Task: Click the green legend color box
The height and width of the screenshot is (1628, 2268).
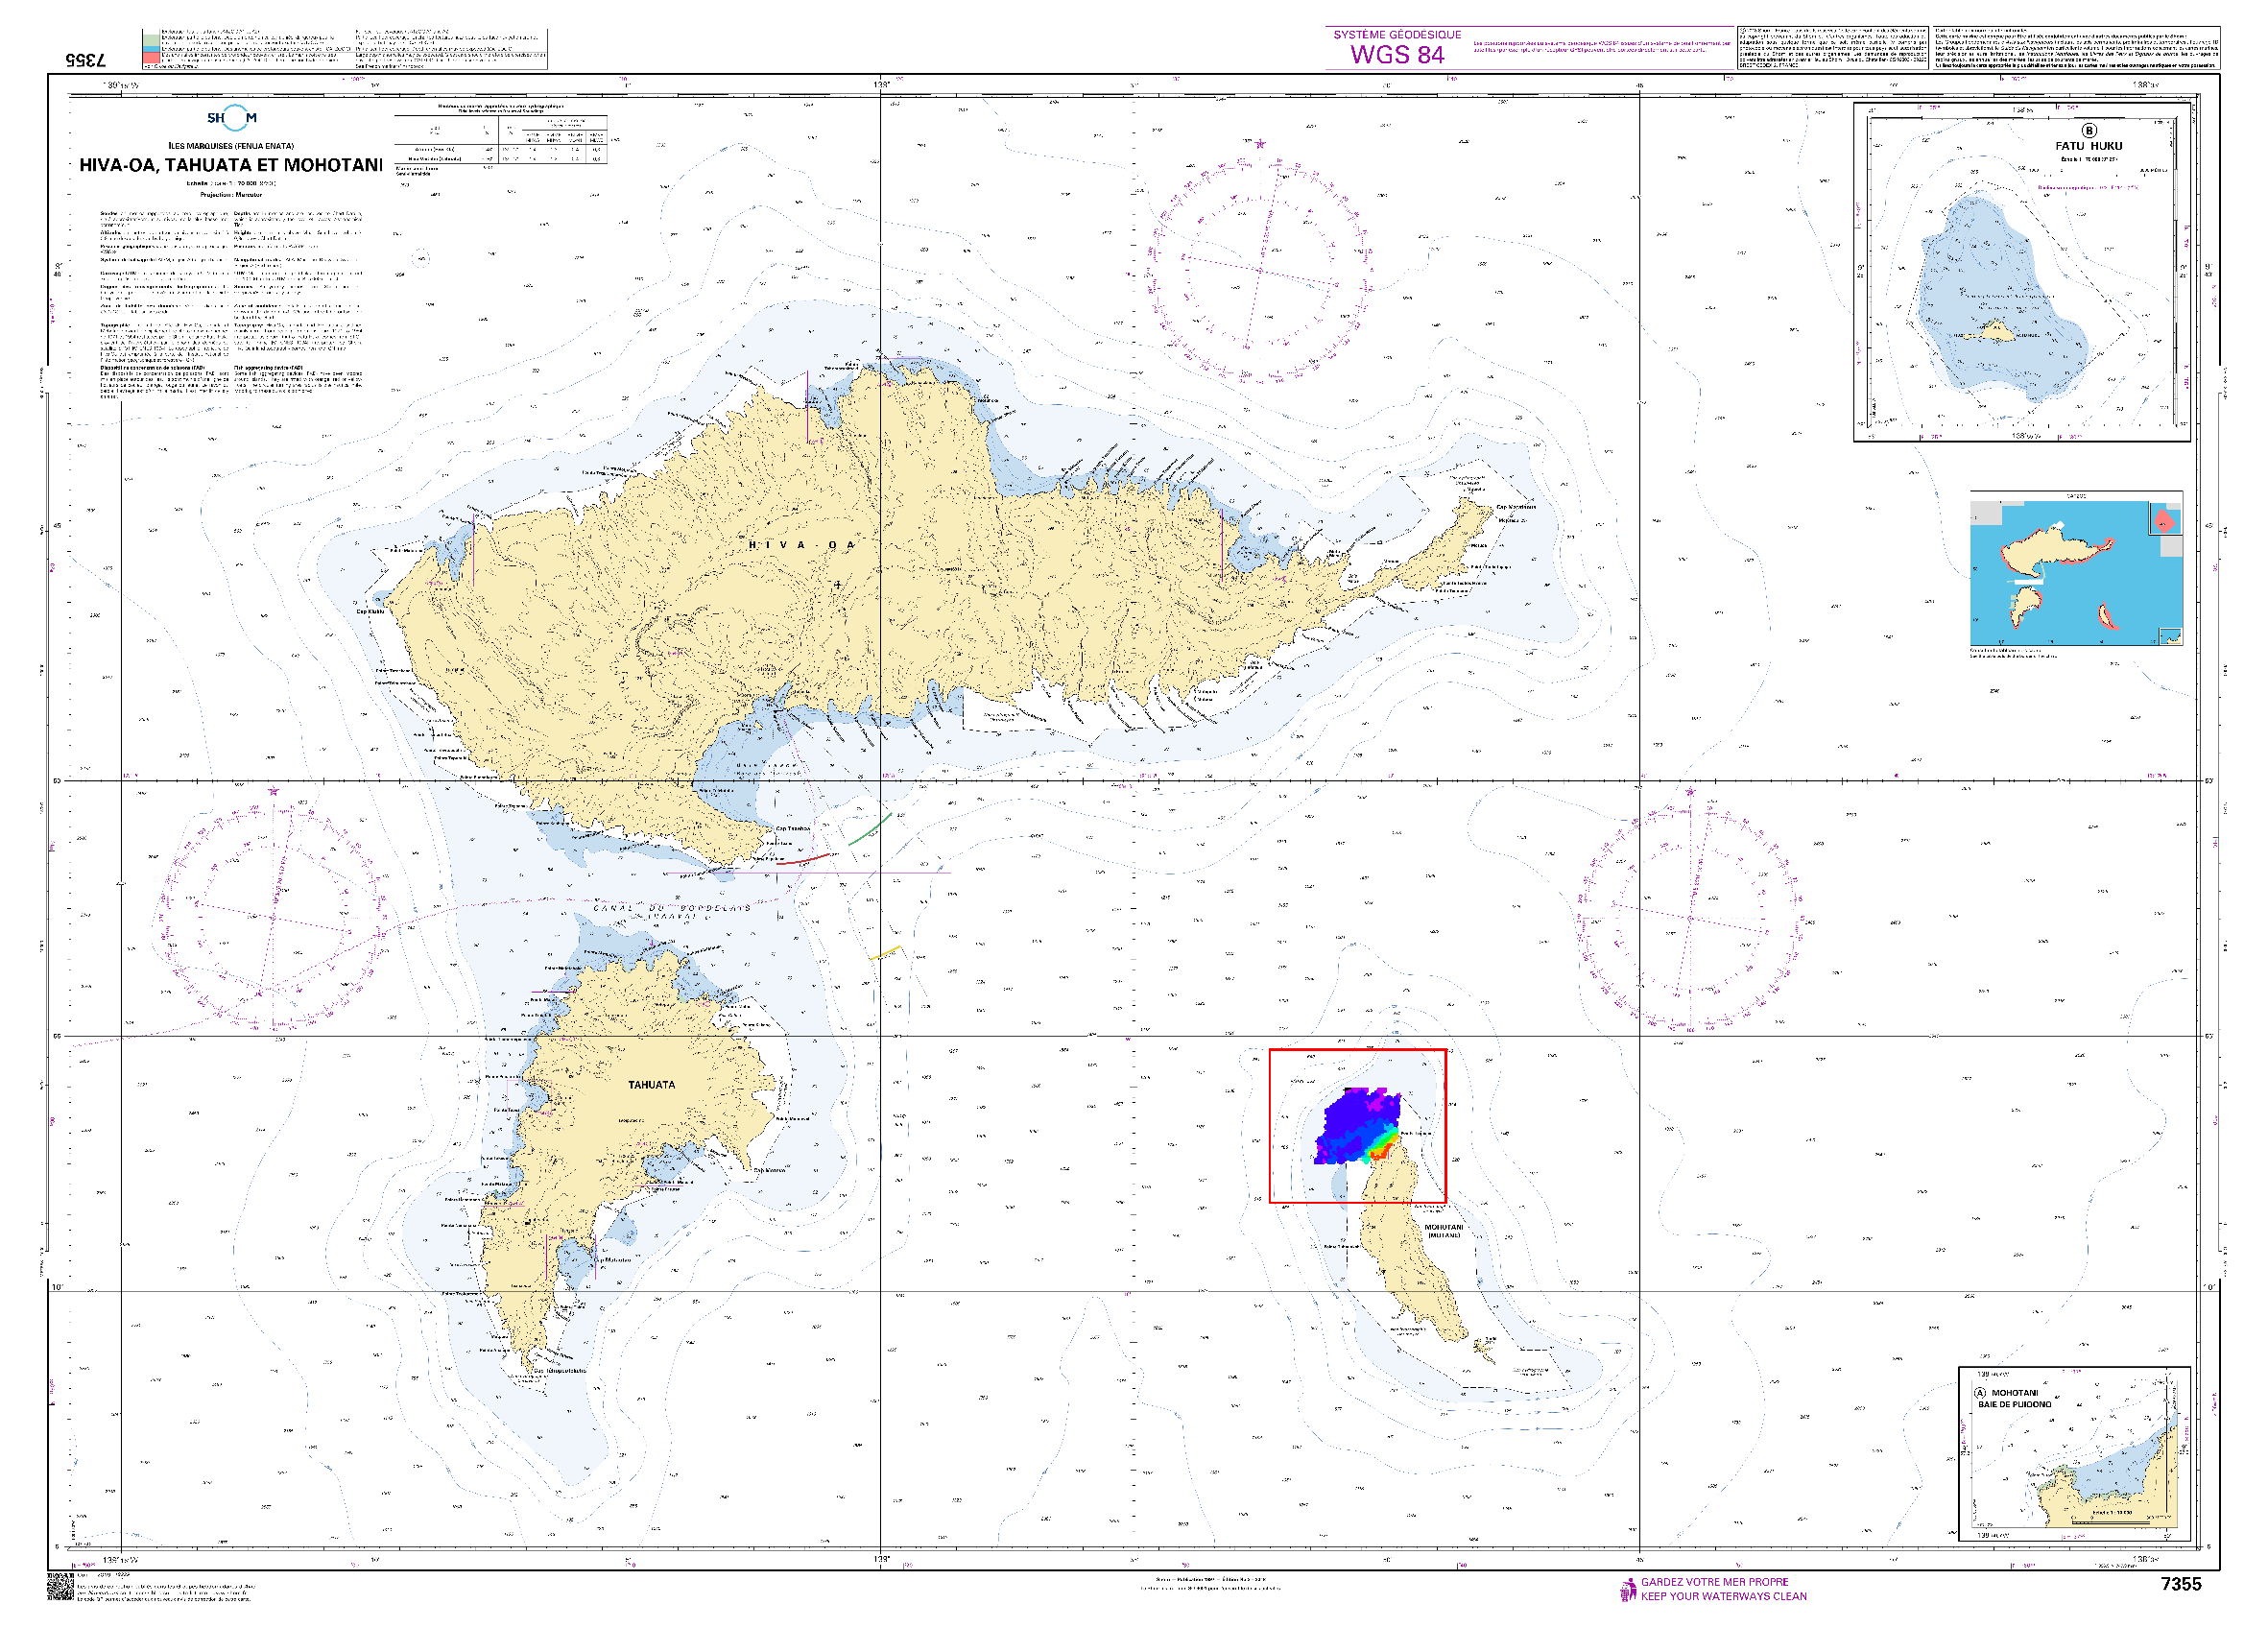Action: coord(150,41)
